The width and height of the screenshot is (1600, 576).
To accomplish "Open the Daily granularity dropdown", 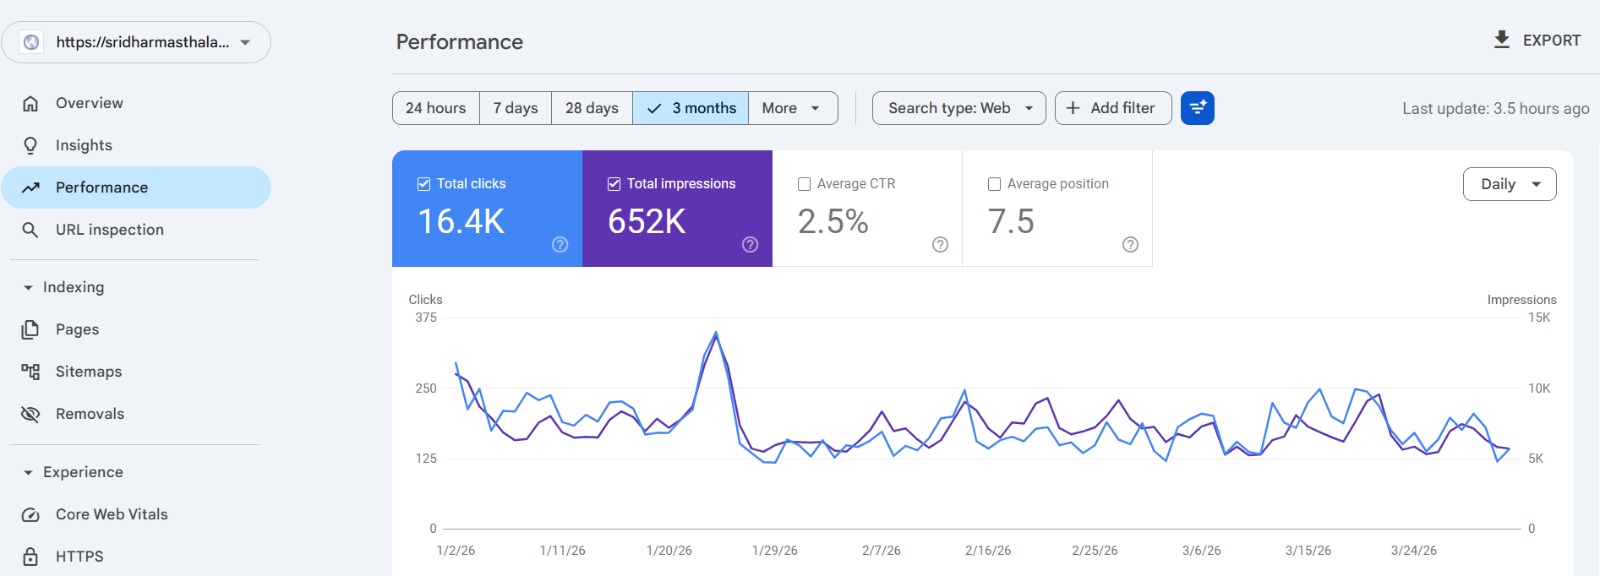I will coord(1509,184).
